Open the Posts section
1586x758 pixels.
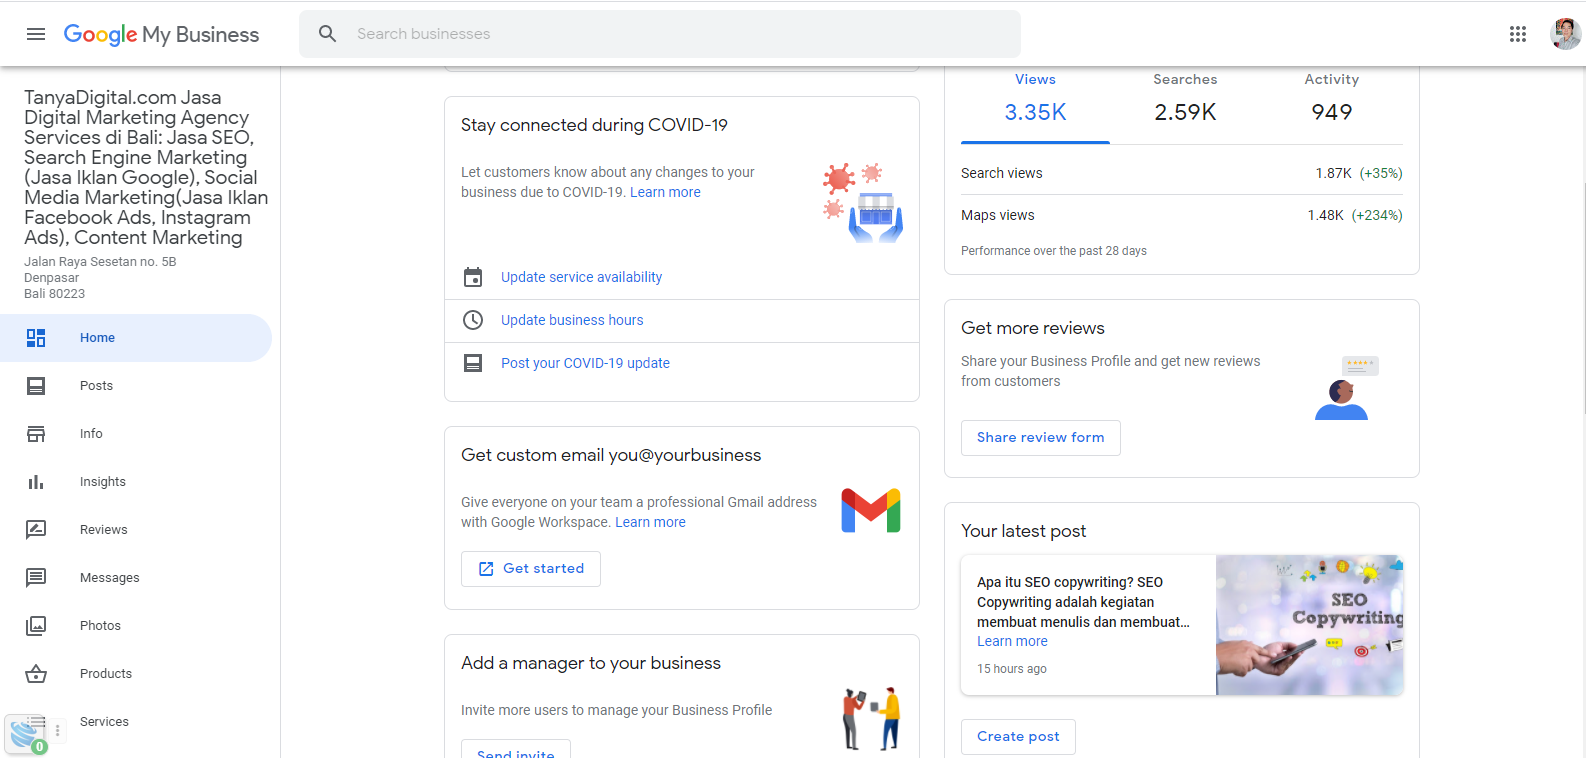coord(136,386)
